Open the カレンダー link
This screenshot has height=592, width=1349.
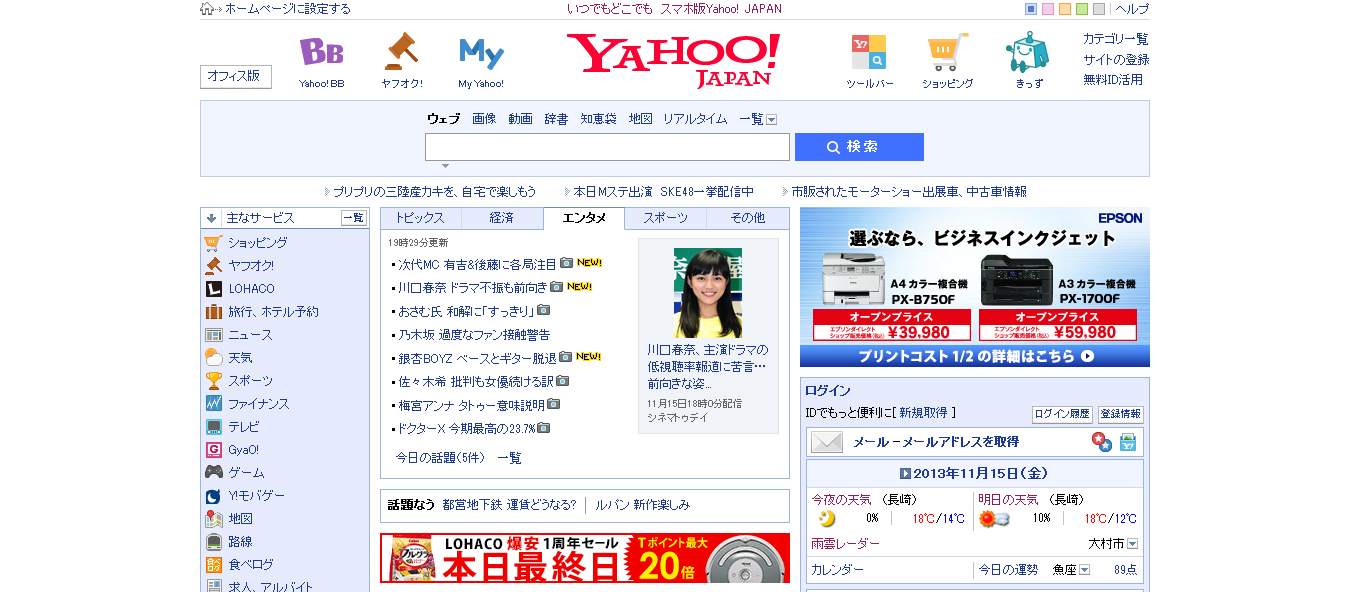point(837,570)
